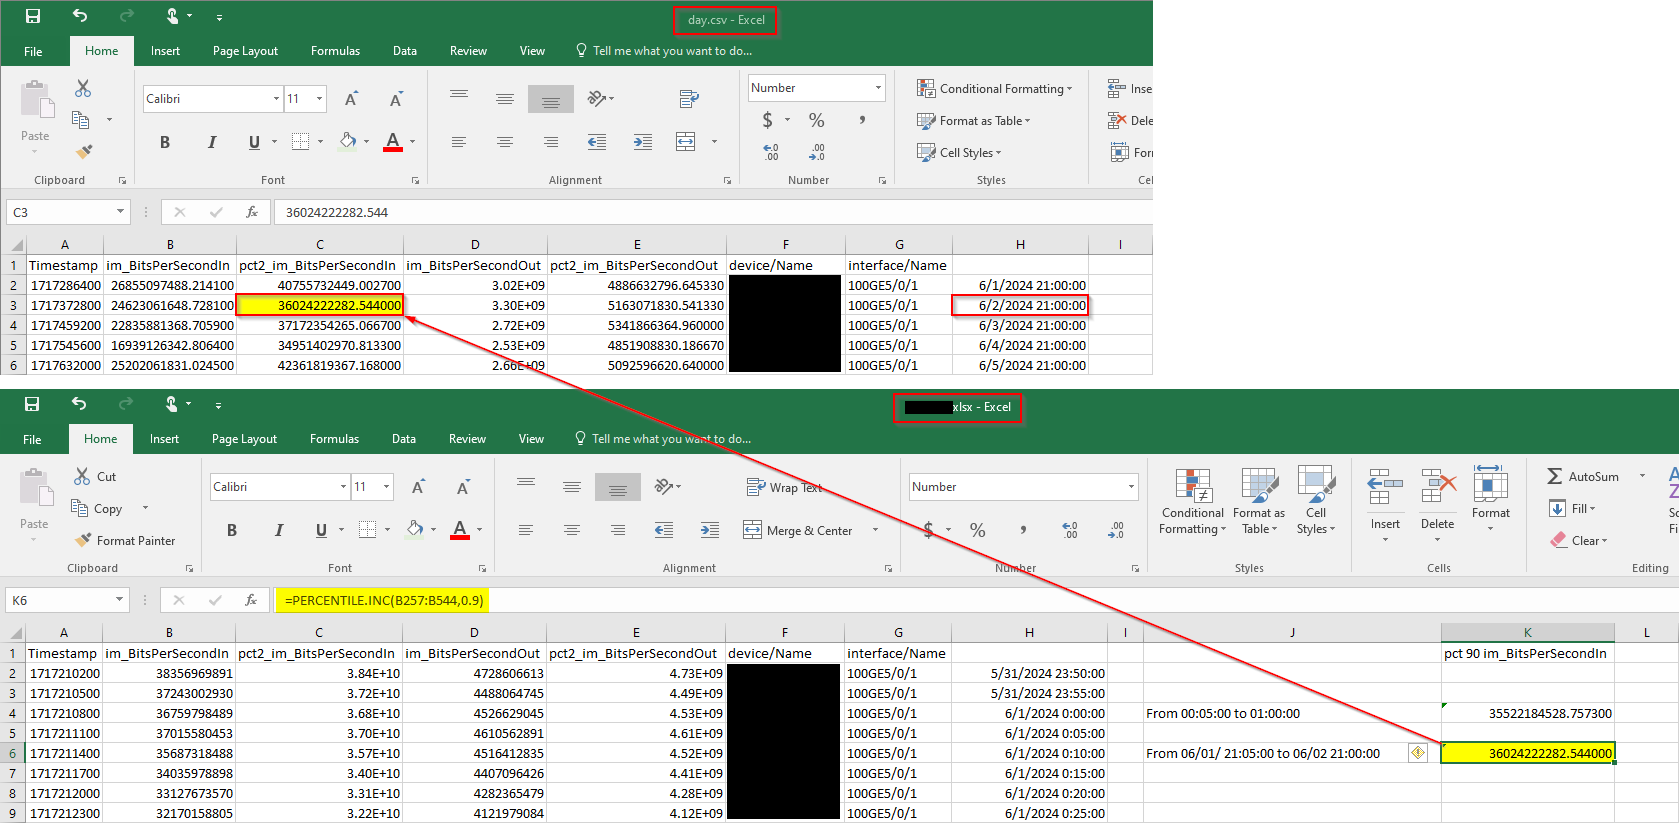The width and height of the screenshot is (1680, 824).
Task: Click the Merge & Center icon
Action: point(752,530)
